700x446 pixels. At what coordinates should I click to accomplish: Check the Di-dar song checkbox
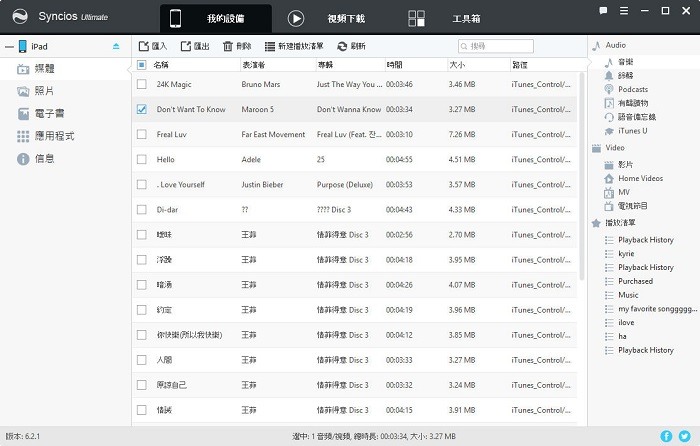[x=142, y=209]
